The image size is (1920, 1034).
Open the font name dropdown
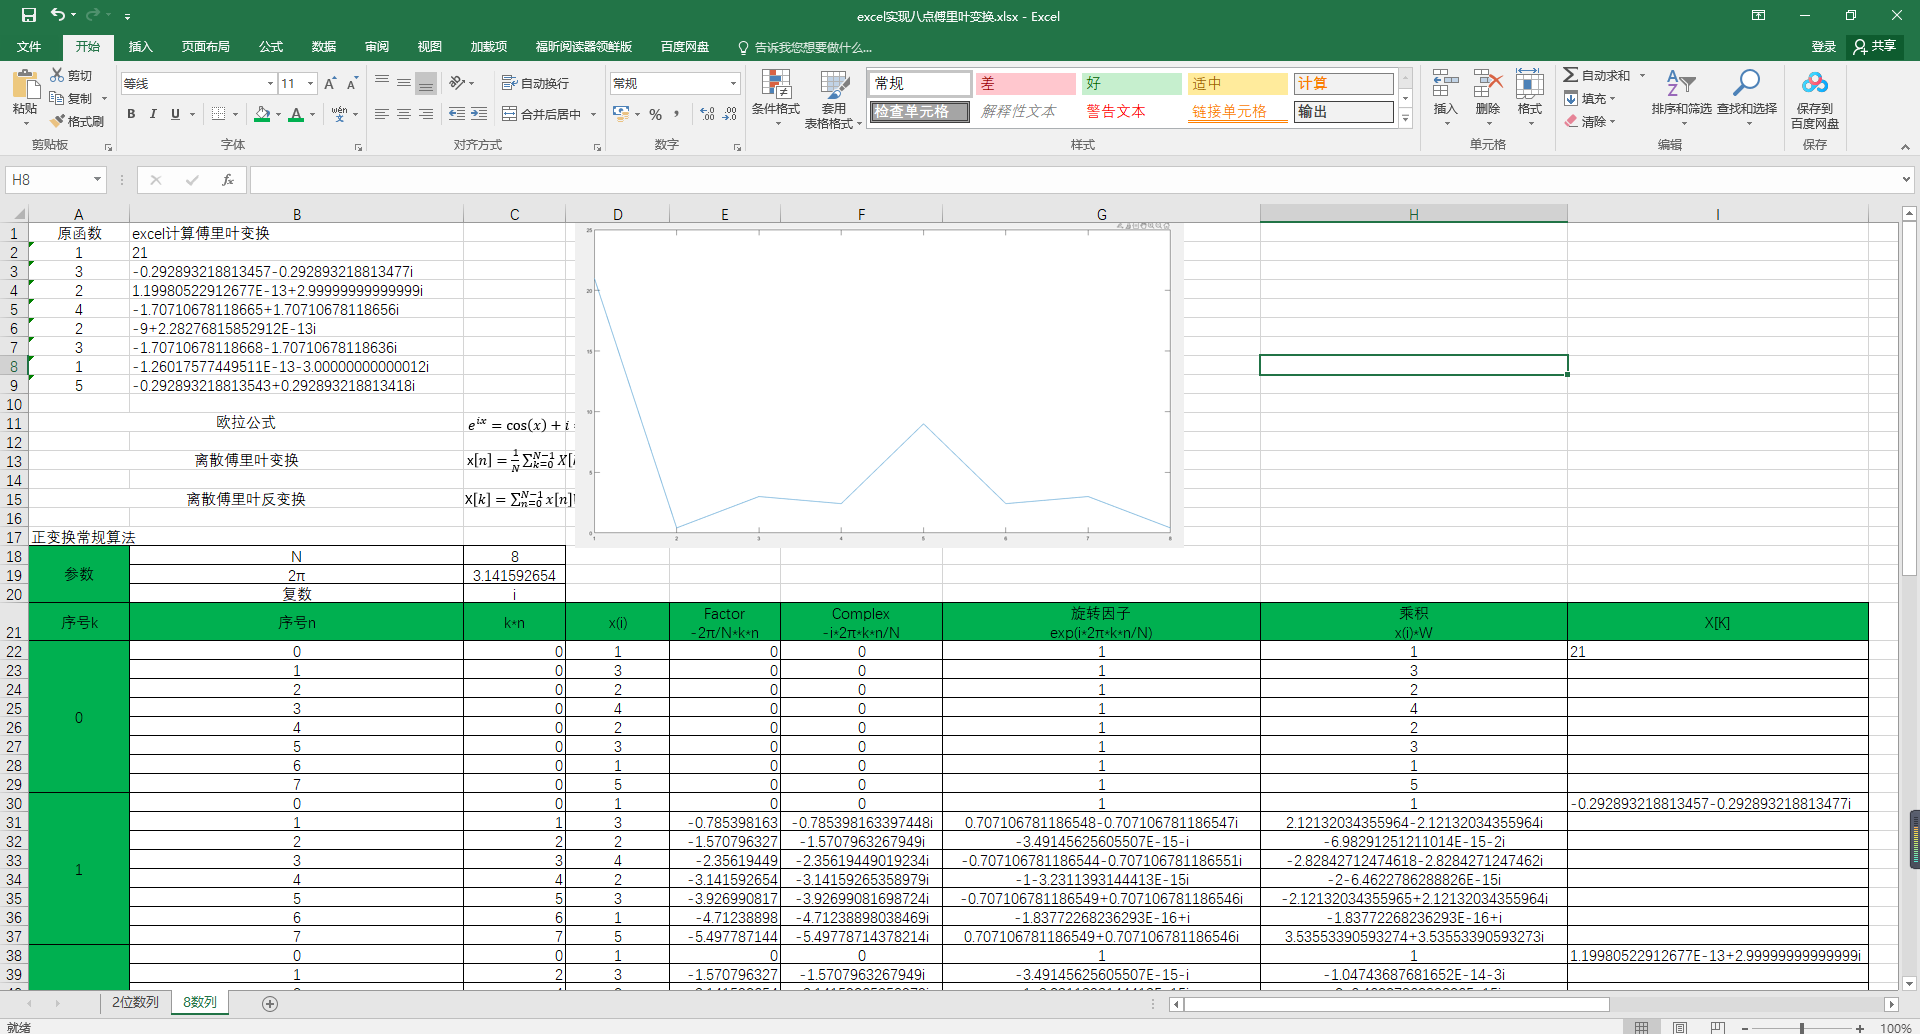tap(270, 84)
